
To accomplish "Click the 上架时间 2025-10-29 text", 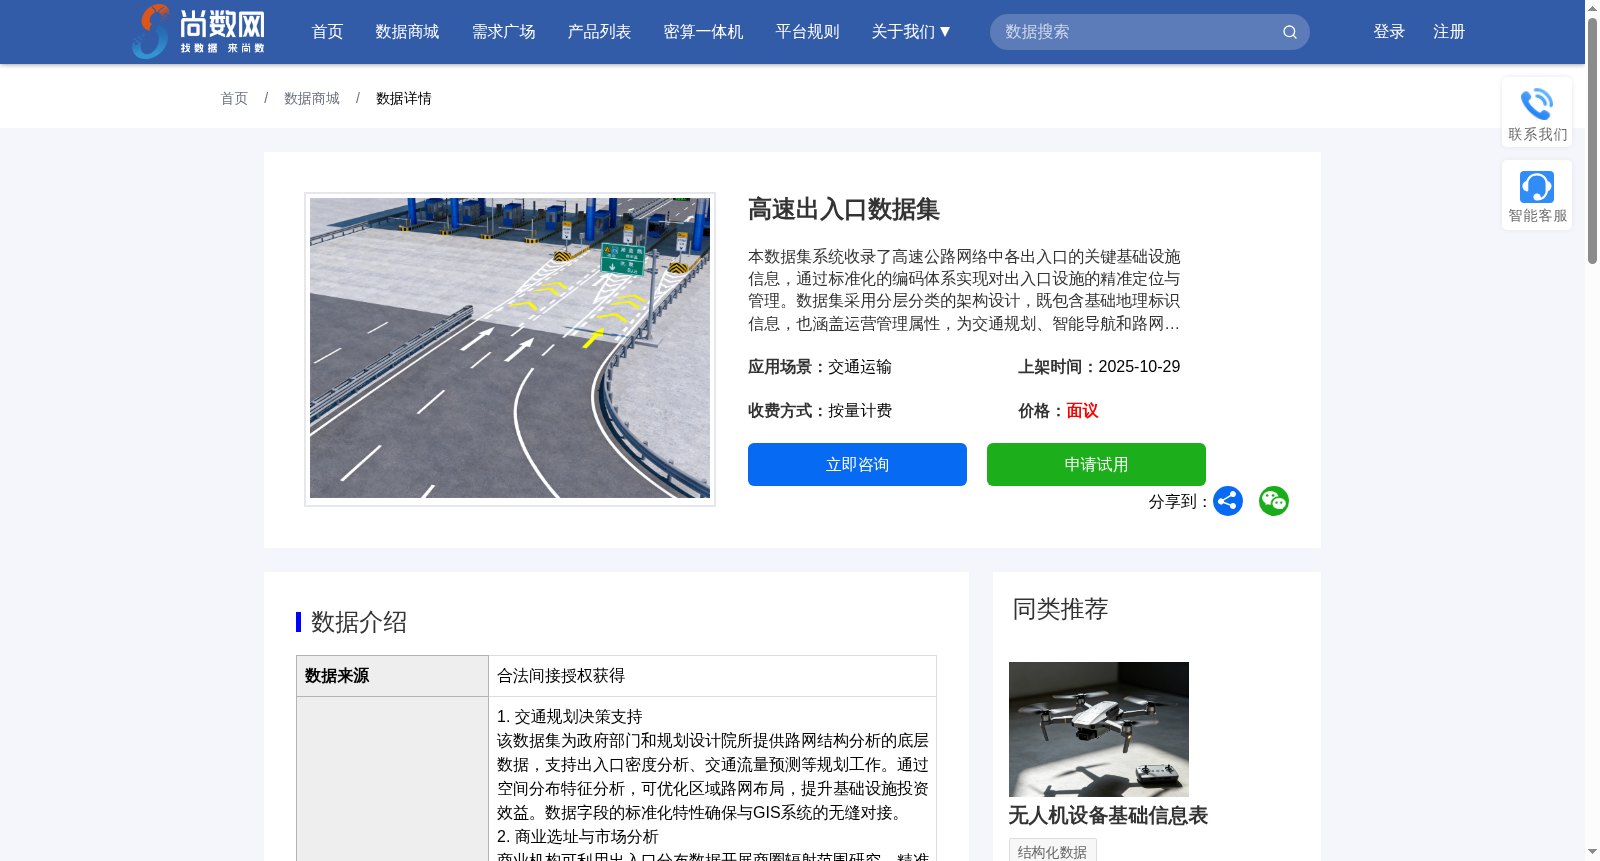I will pos(1099,366).
